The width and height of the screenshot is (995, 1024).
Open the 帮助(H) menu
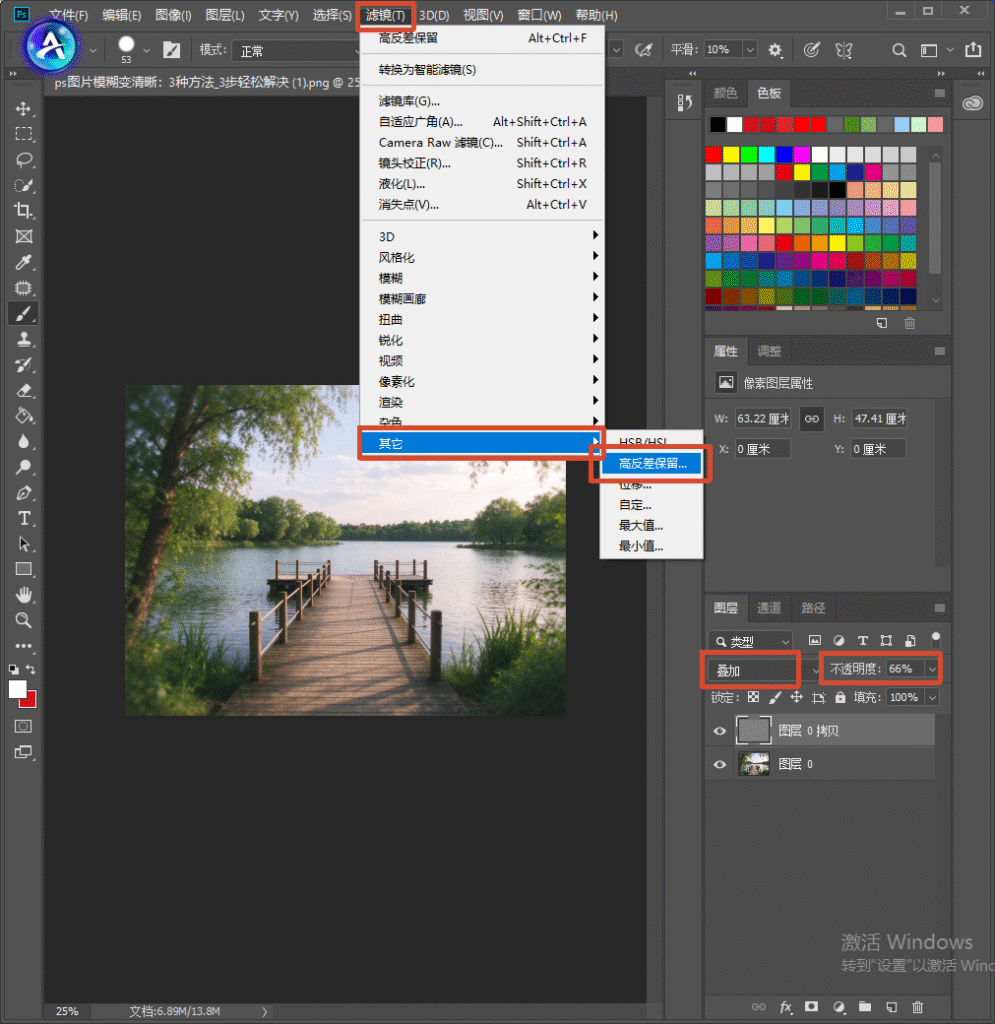click(597, 15)
